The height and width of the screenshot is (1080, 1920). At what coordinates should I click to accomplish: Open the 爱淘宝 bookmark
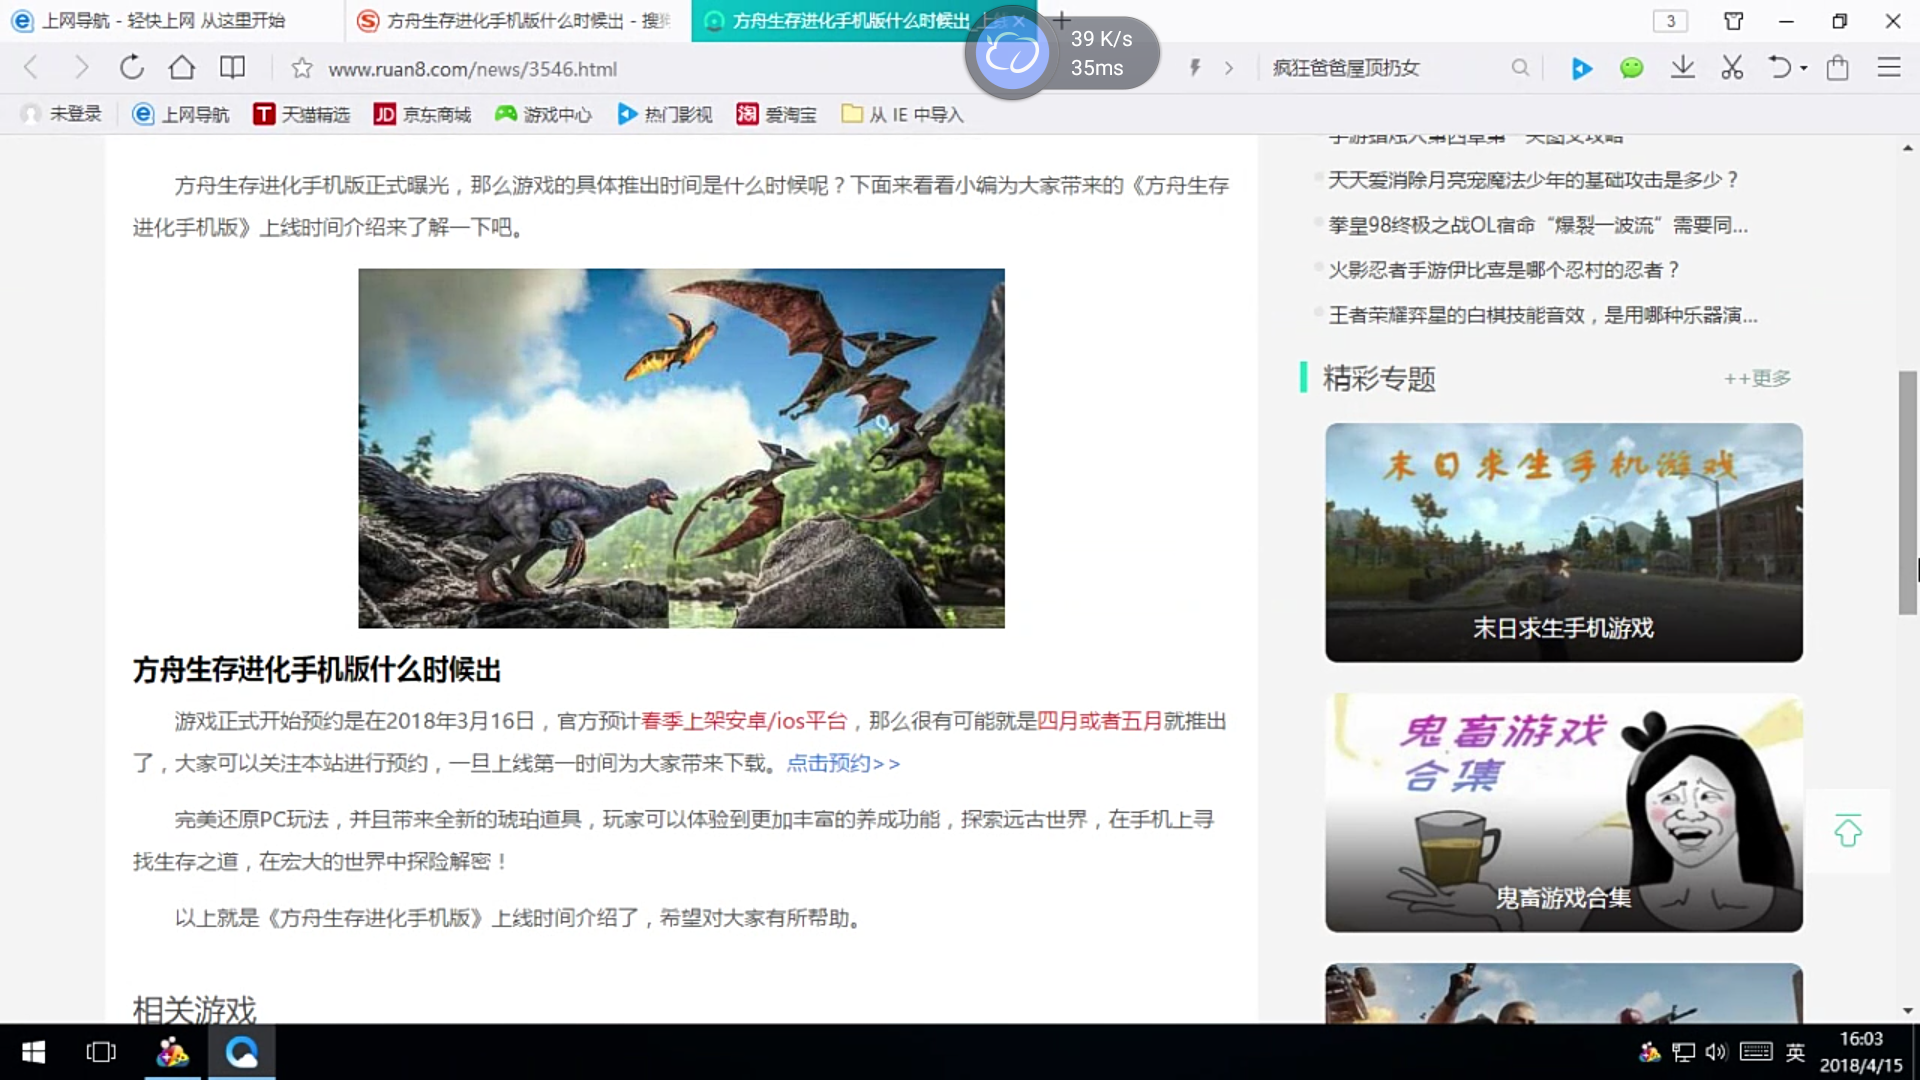pos(777,114)
